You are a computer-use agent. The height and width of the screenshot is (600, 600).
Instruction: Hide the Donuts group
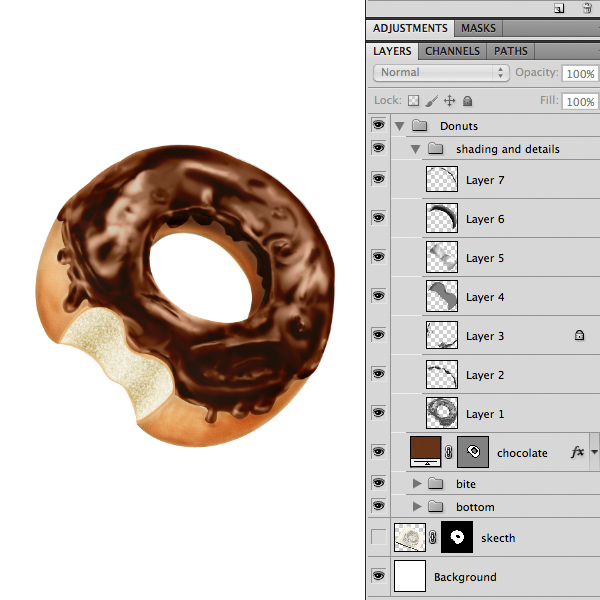(378, 125)
